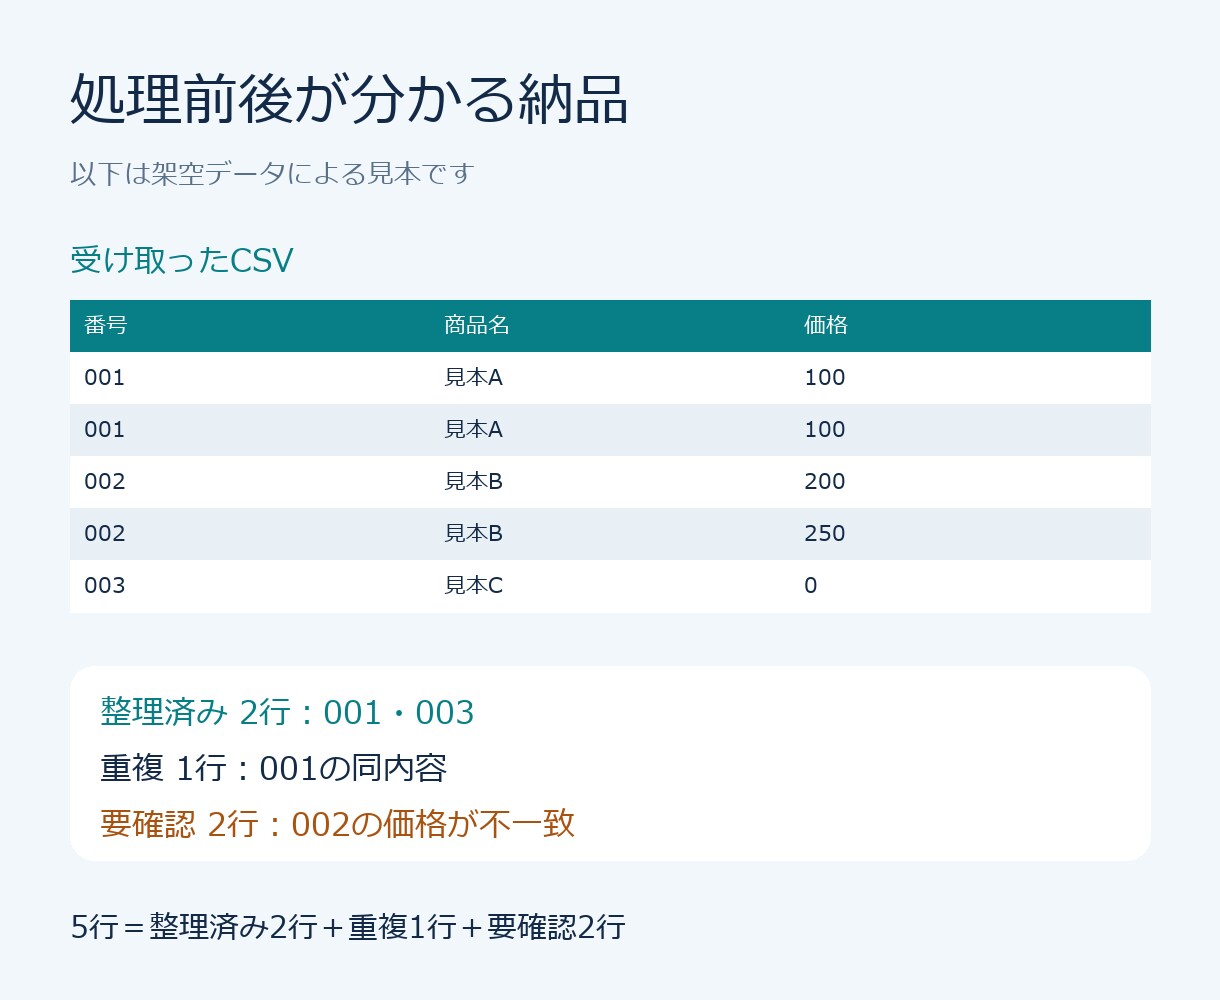Click the 価格 column header

point(826,325)
